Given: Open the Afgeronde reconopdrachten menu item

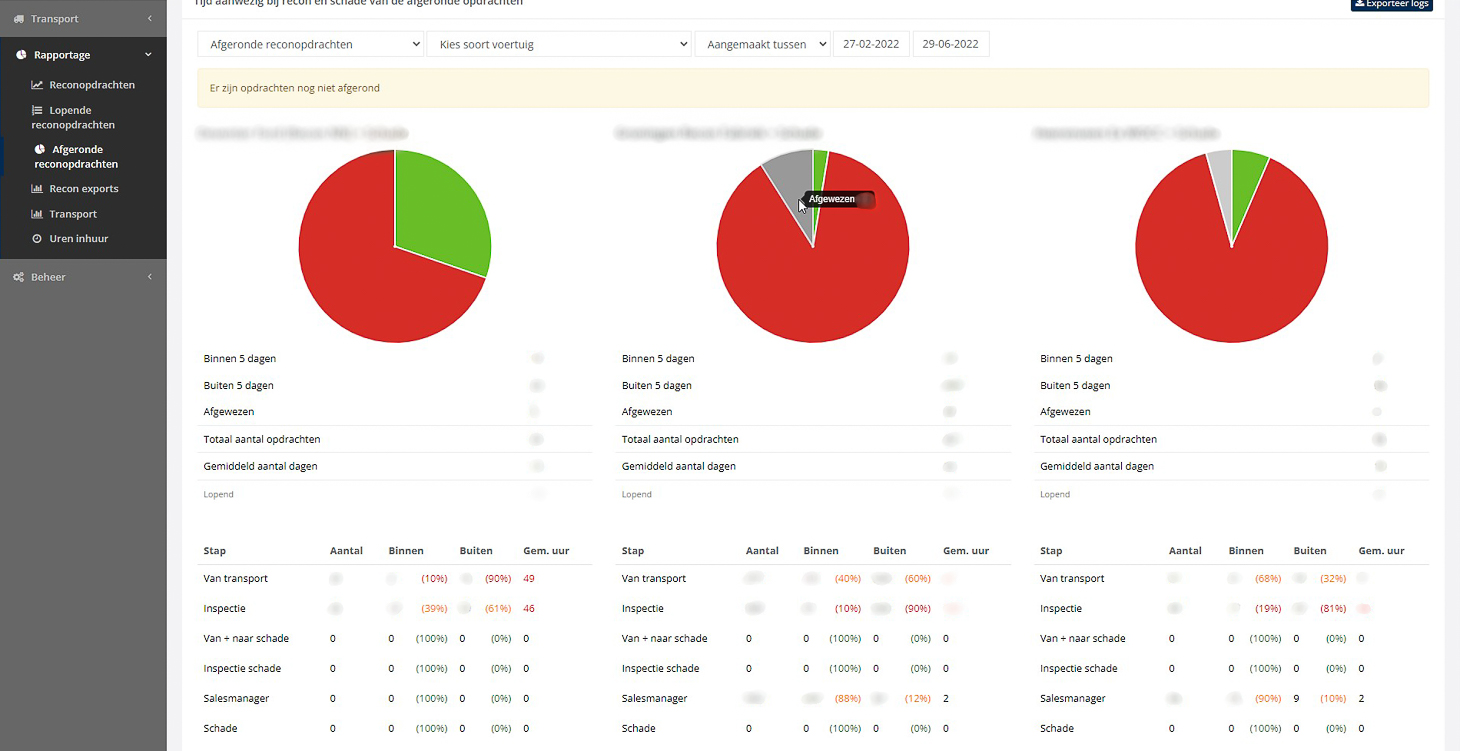Looking at the screenshot, I should [x=76, y=157].
